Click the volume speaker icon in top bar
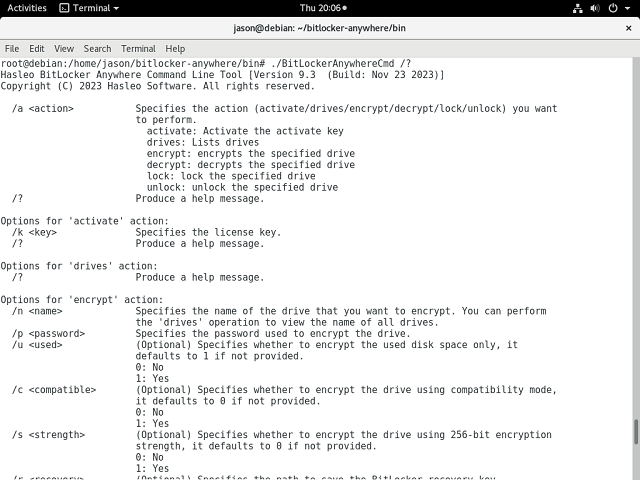640x480 pixels. (595, 8)
